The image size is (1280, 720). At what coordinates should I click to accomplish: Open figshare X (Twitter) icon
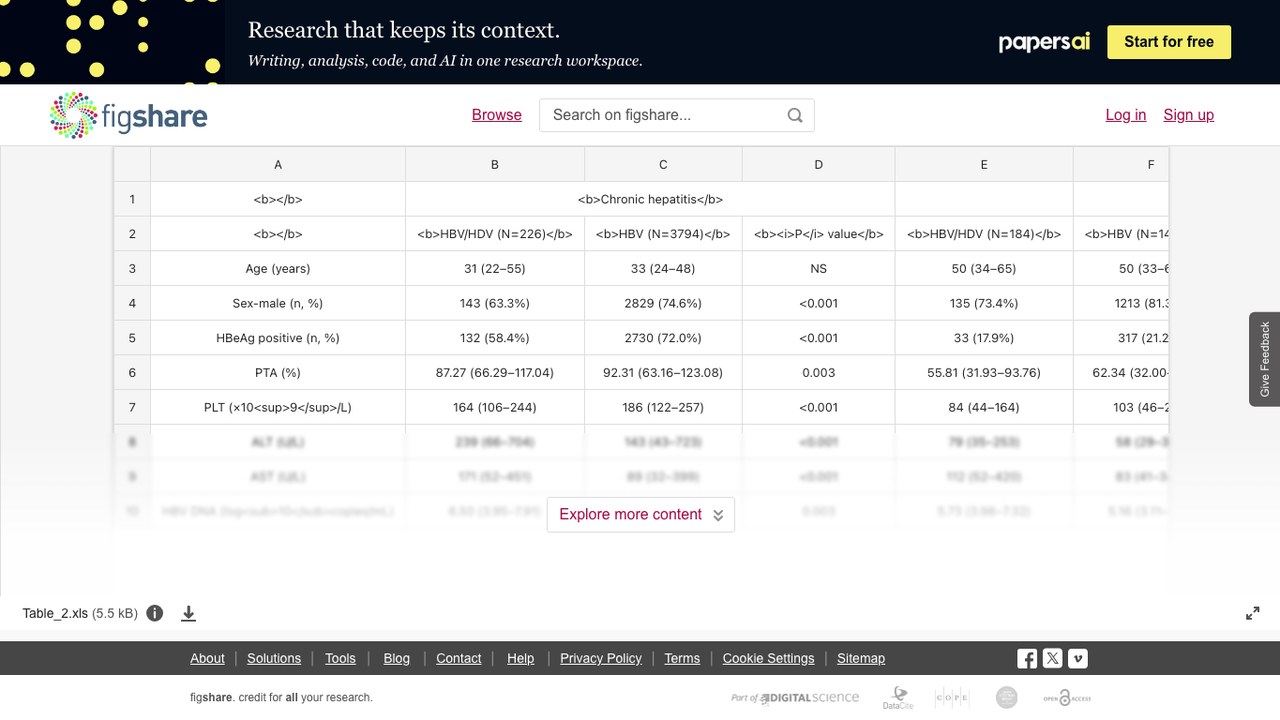1052,658
